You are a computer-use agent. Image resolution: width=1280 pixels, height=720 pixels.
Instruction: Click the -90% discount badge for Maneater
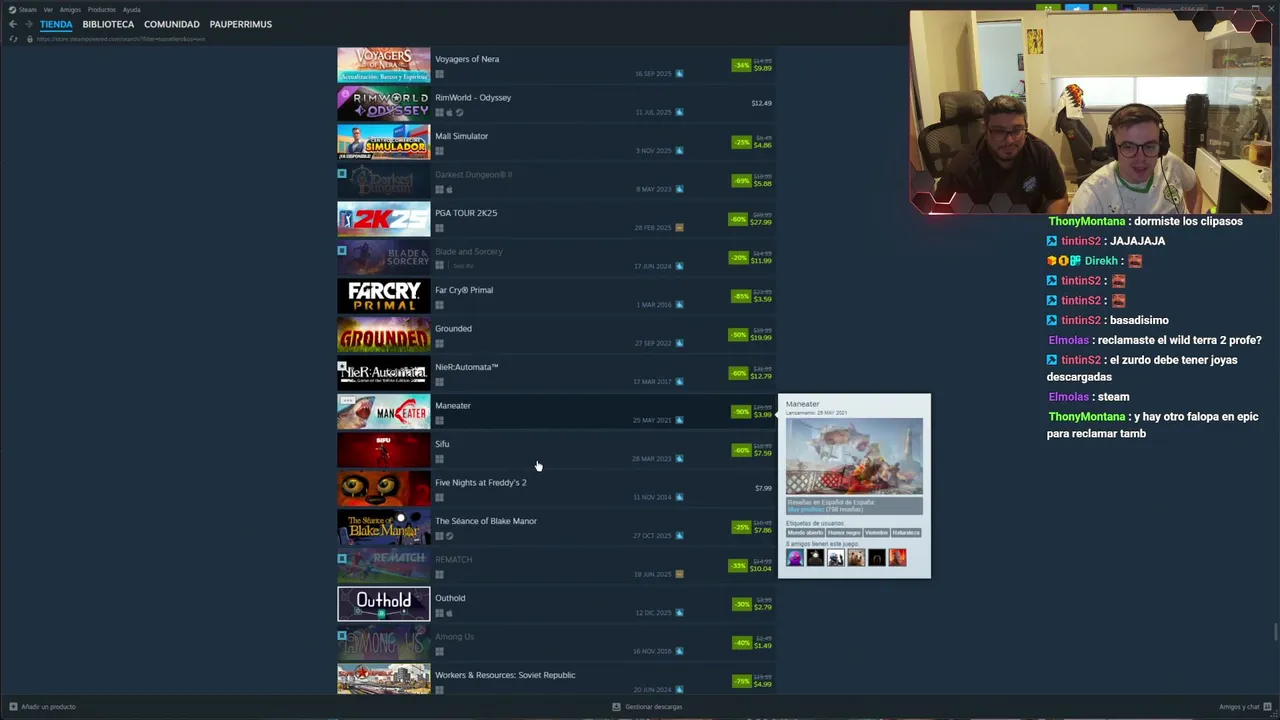741,412
